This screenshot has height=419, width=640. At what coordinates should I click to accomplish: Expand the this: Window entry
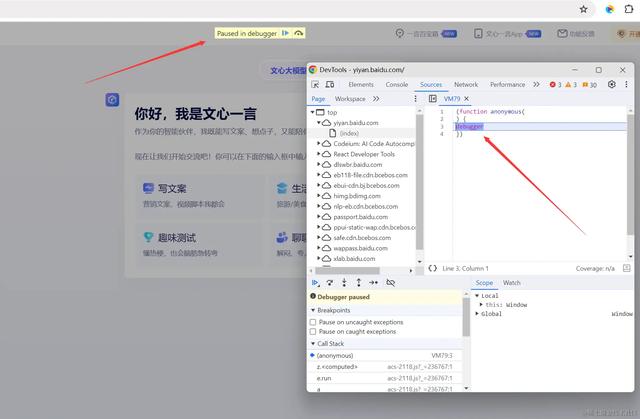(x=481, y=305)
